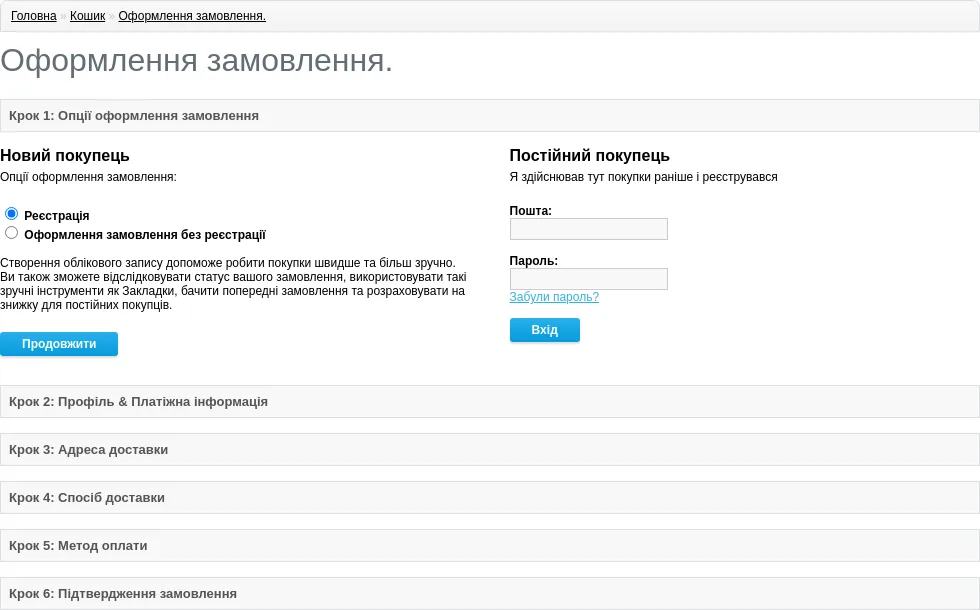Click the Постійний покупець heading
Screen dimensions: 980x610
(x=589, y=155)
